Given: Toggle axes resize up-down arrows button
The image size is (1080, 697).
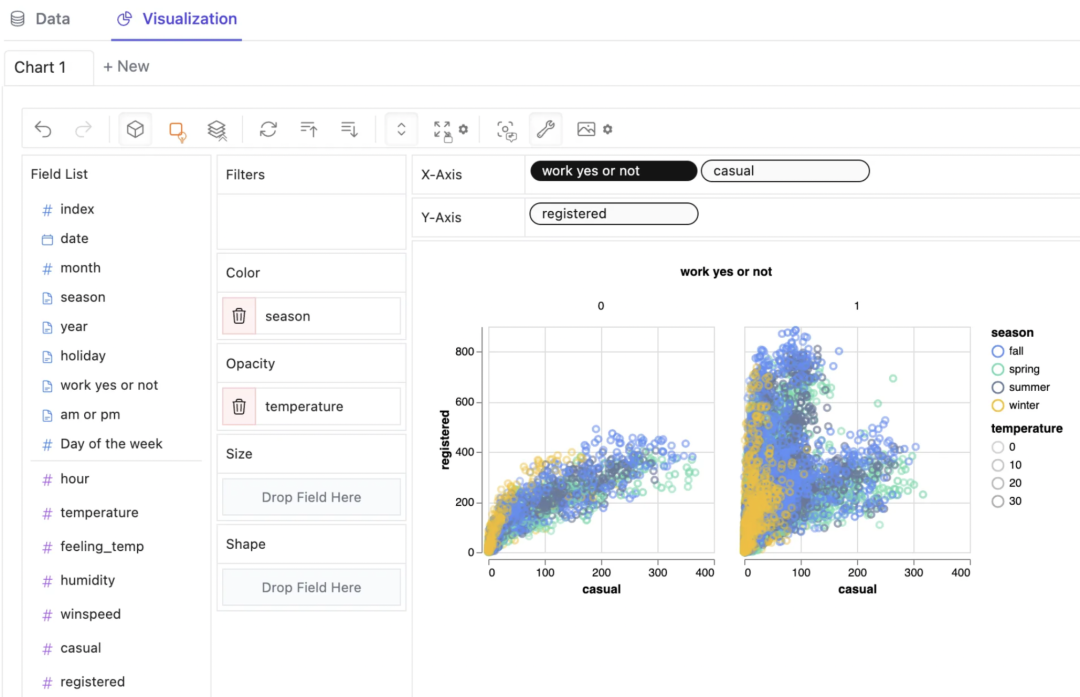Looking at the screenshot, I should click(401, 129).
